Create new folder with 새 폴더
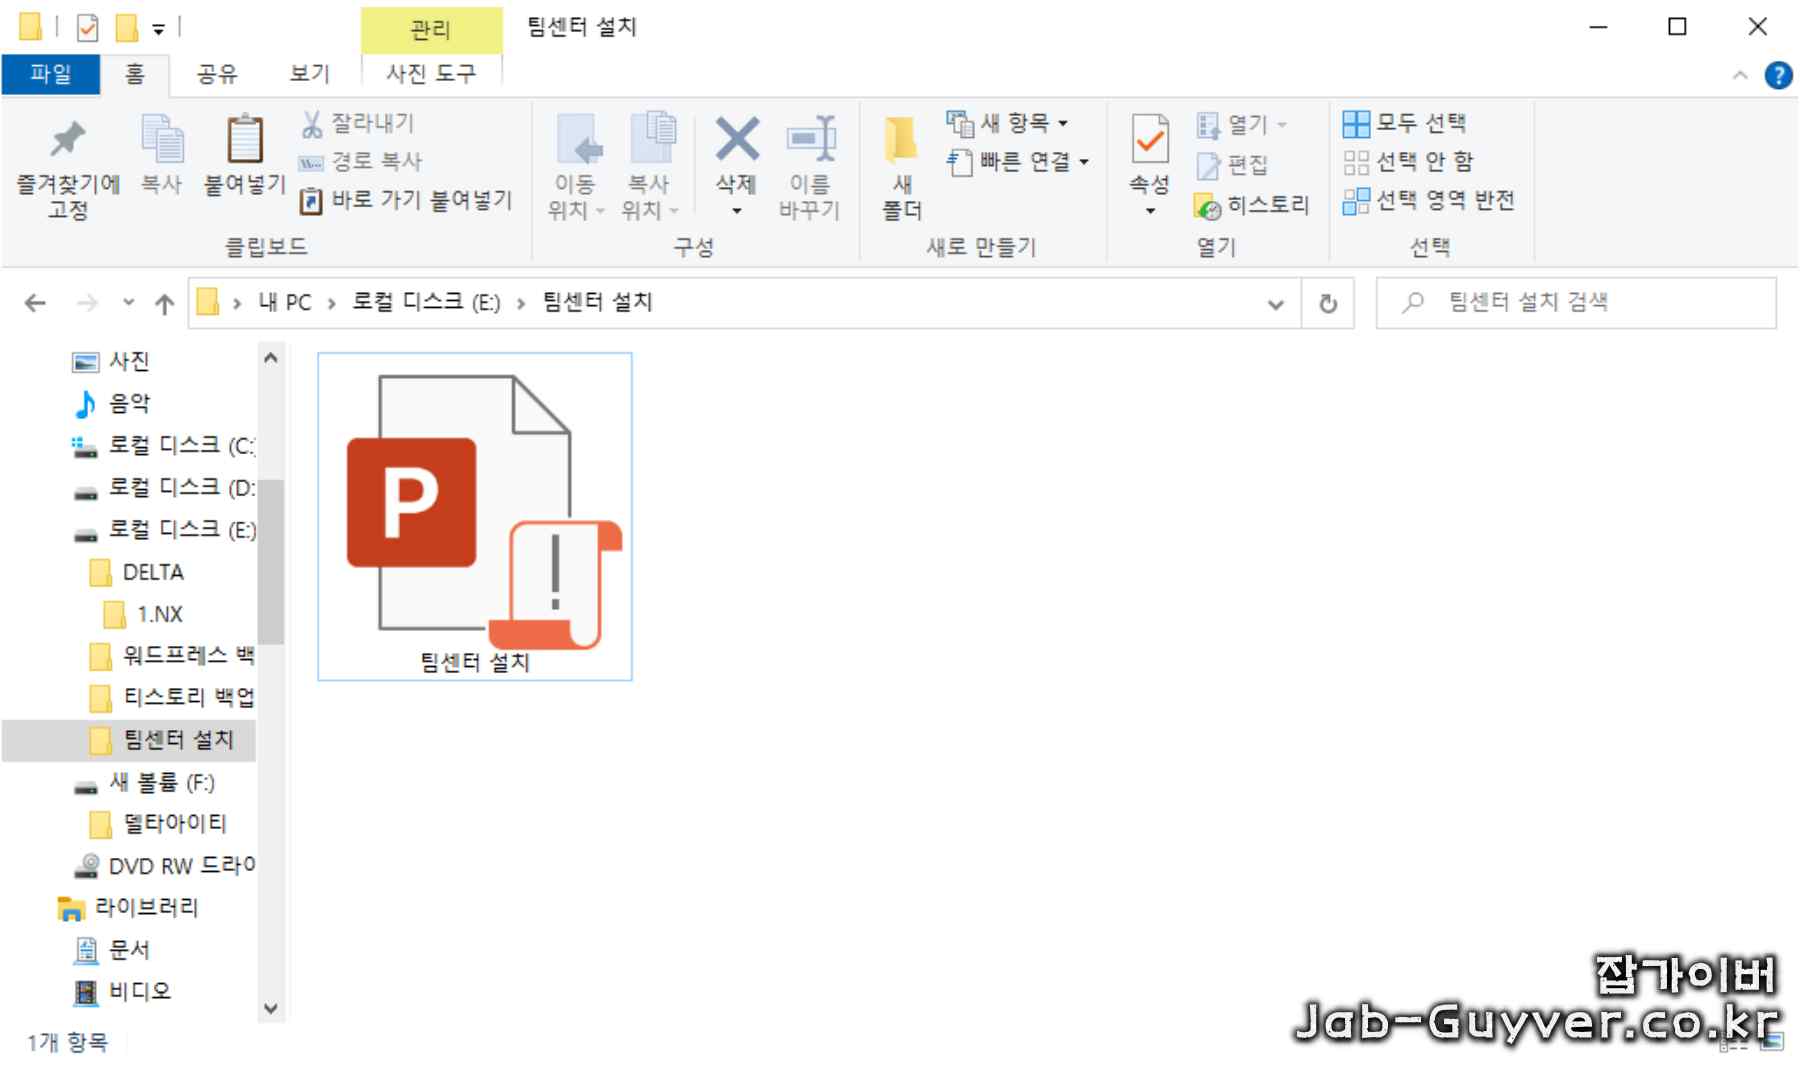 pos(902,167)
